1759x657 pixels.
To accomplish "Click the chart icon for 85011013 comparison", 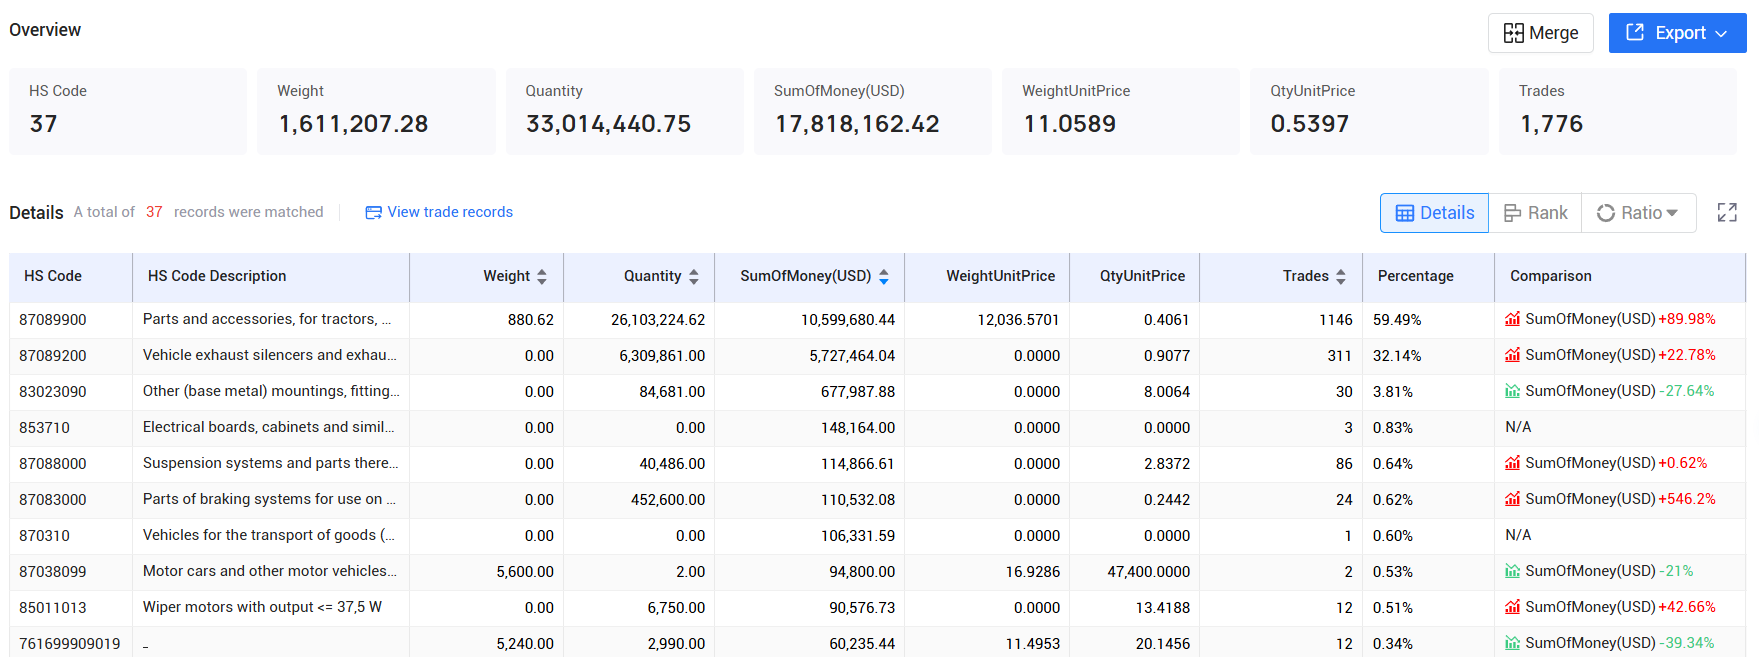I will tap(1513, 607).
